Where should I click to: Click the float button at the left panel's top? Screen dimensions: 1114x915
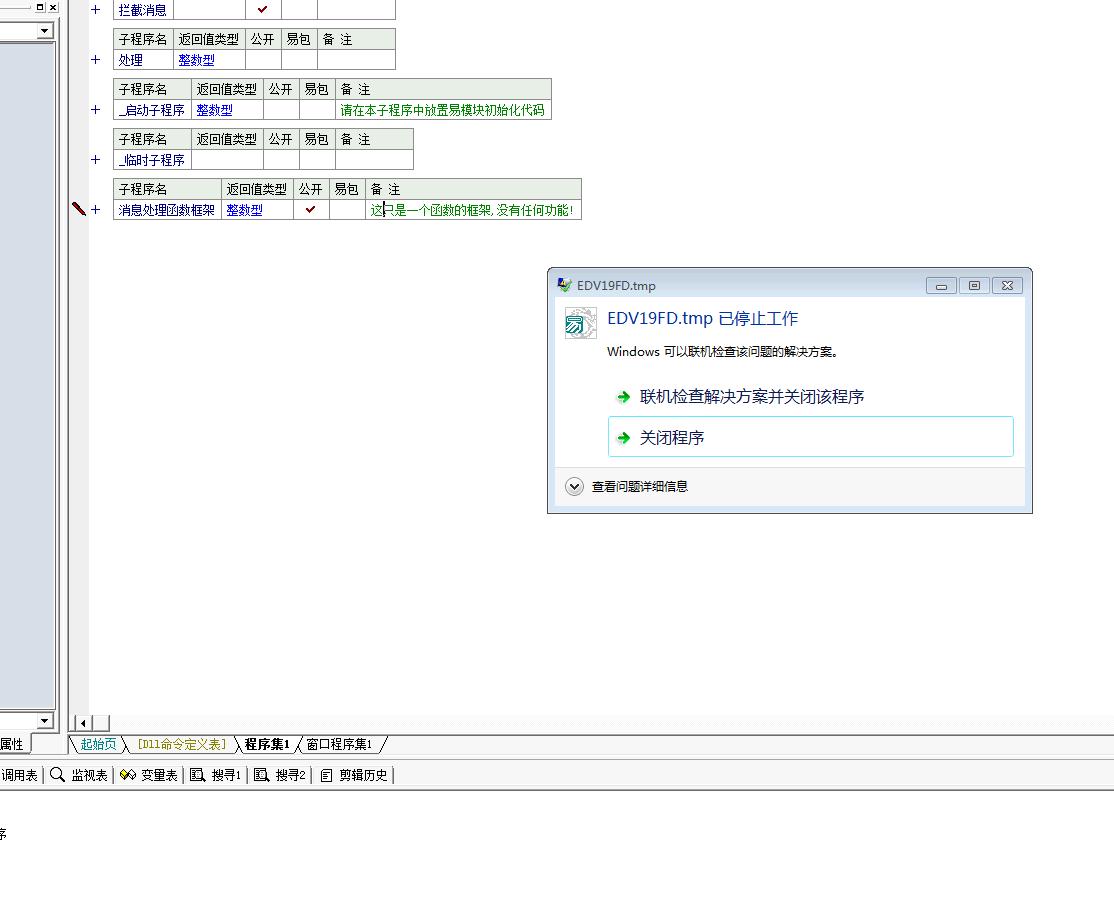click(40, 7)
